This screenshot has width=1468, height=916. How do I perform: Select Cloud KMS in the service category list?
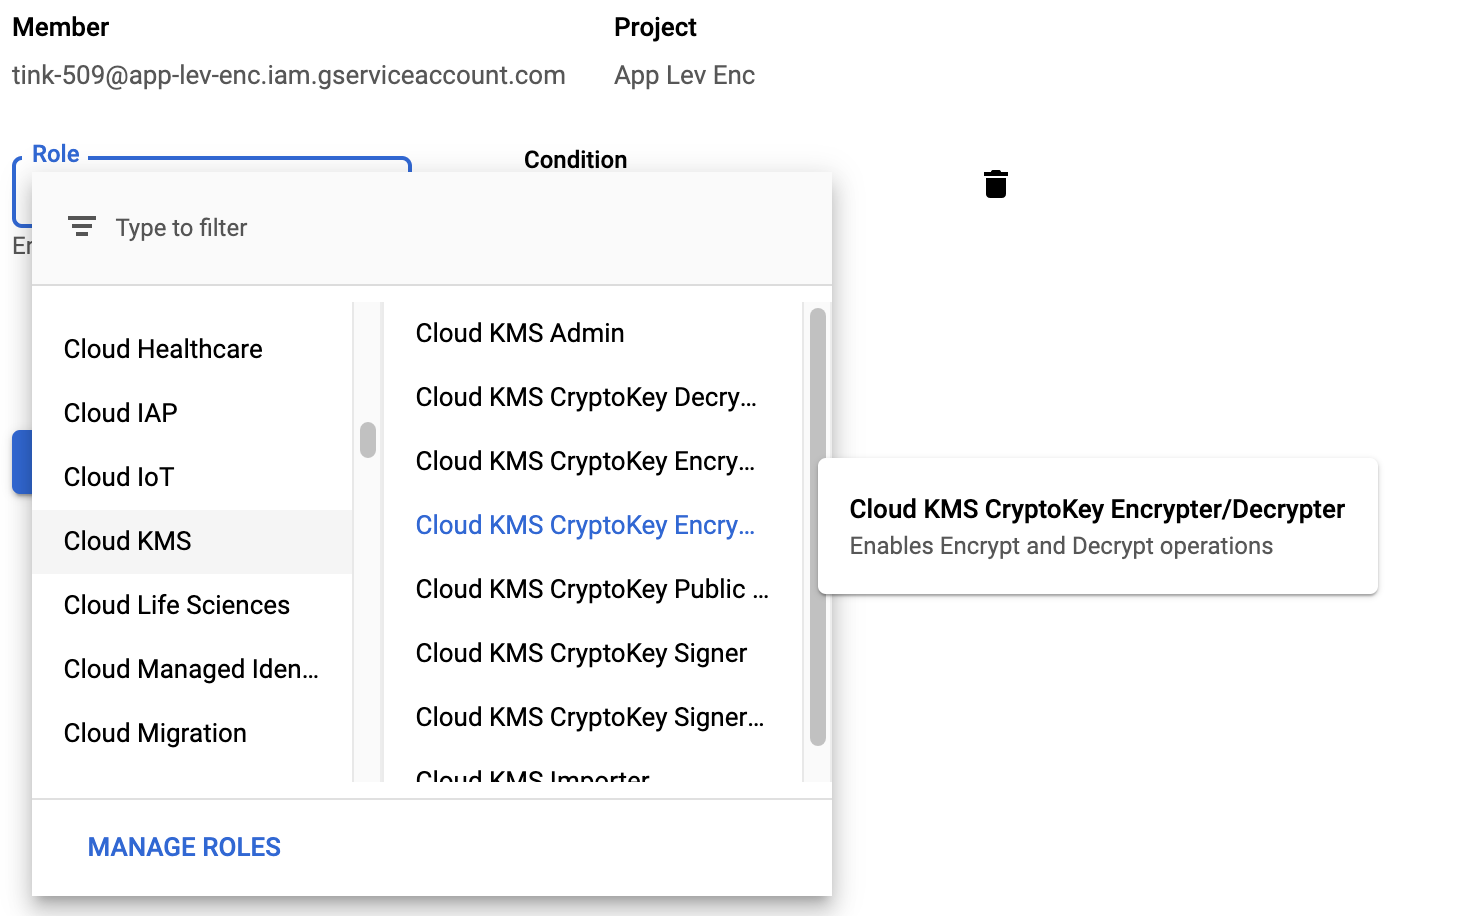pos(127,541)
